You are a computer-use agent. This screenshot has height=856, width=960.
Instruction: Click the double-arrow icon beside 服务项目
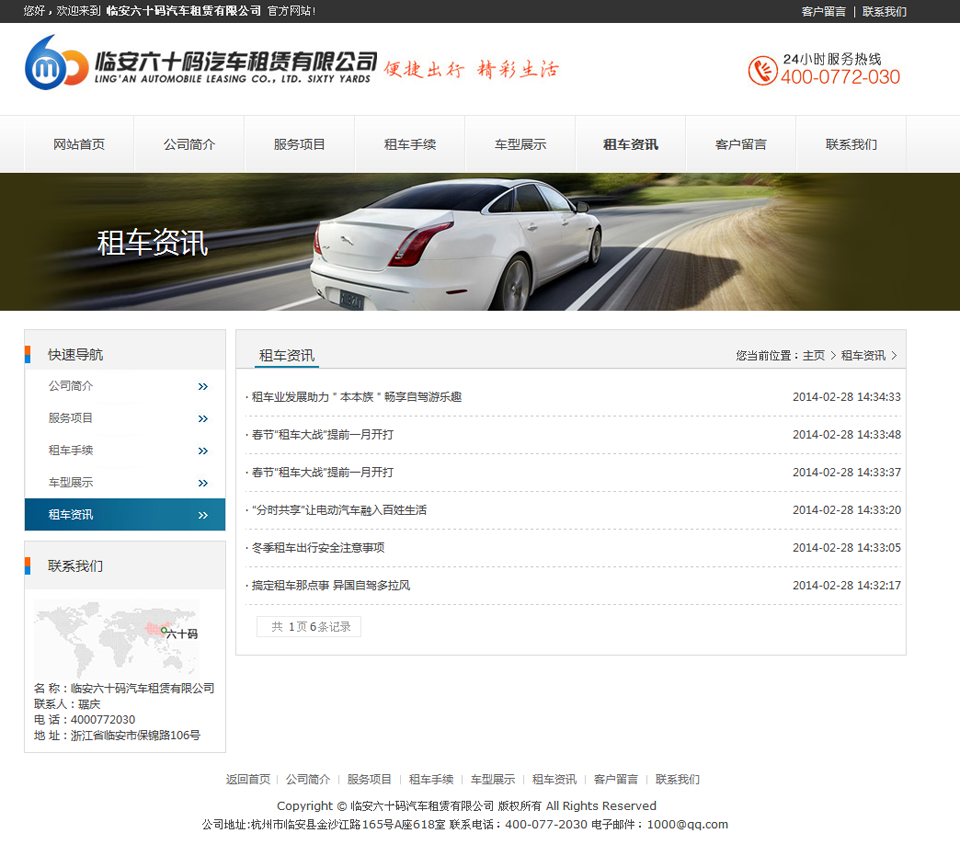203,419
